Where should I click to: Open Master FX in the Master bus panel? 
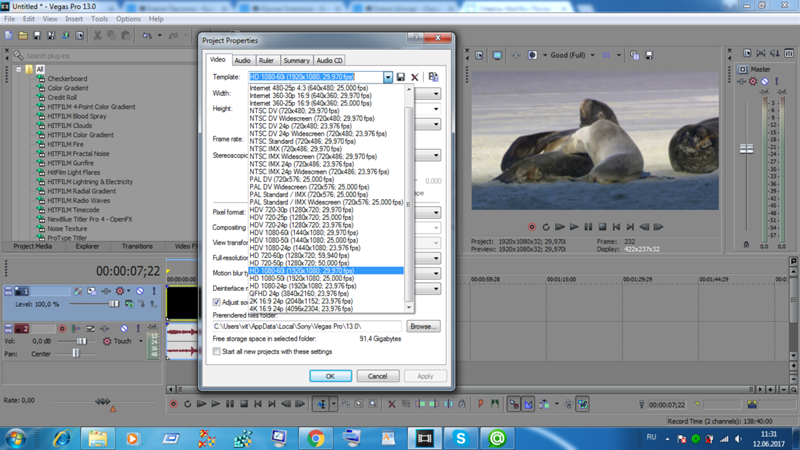(753, 82)
